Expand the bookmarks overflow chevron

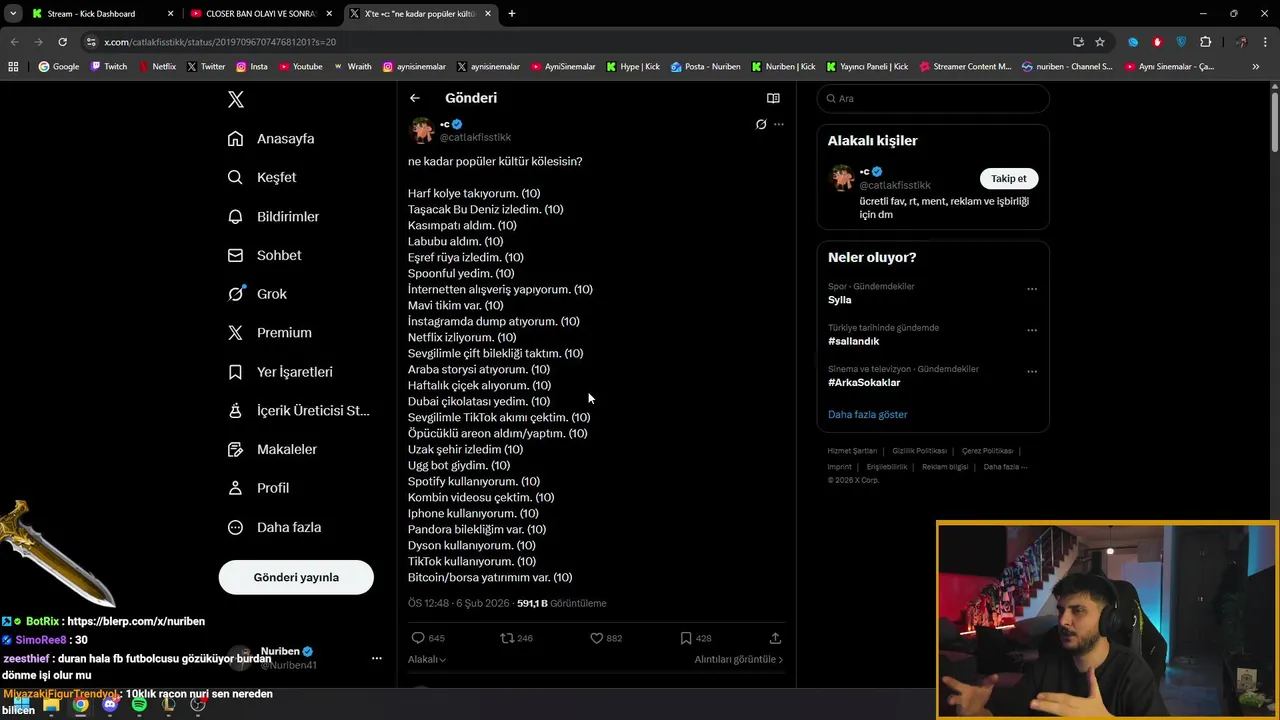[x=1256, y=67]
